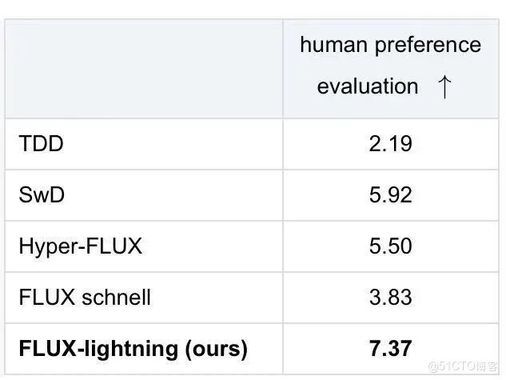Click the FLUX schnell label

pos(85,297)
